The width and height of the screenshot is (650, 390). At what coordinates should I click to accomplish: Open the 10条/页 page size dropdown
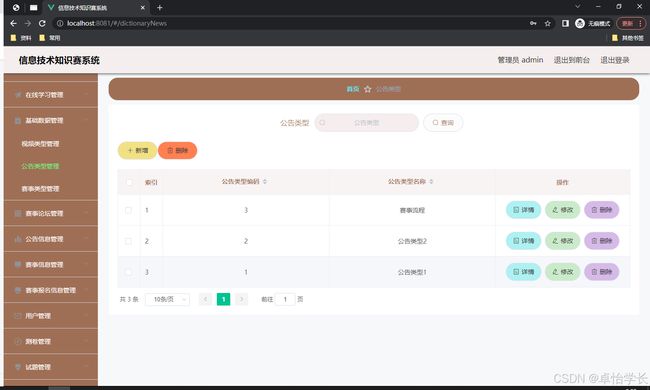[167, 299]
